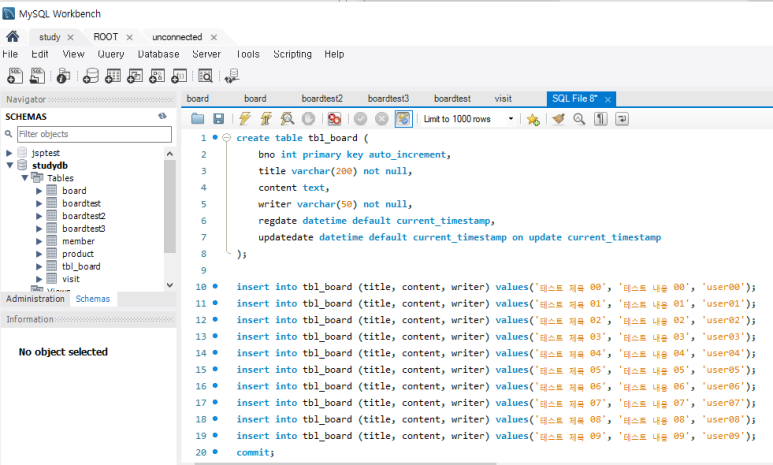Open an SQL script file icon in main toolbar
The image size is (773, 465).
(37, 75)
